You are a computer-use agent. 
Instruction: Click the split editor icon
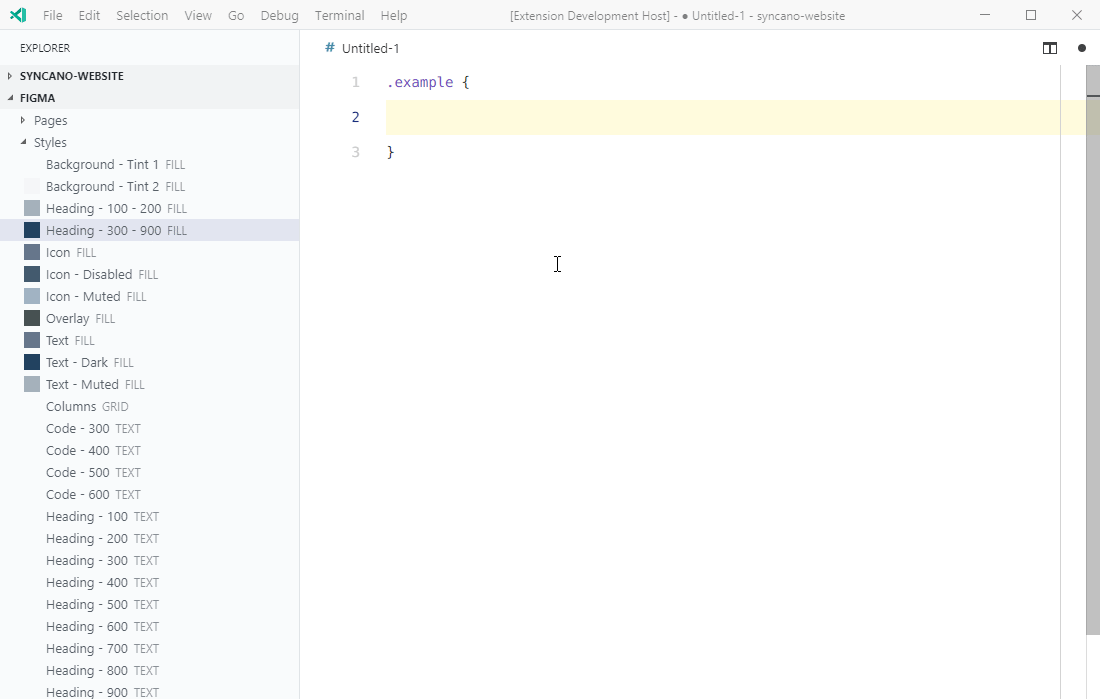click(1048, 47)
